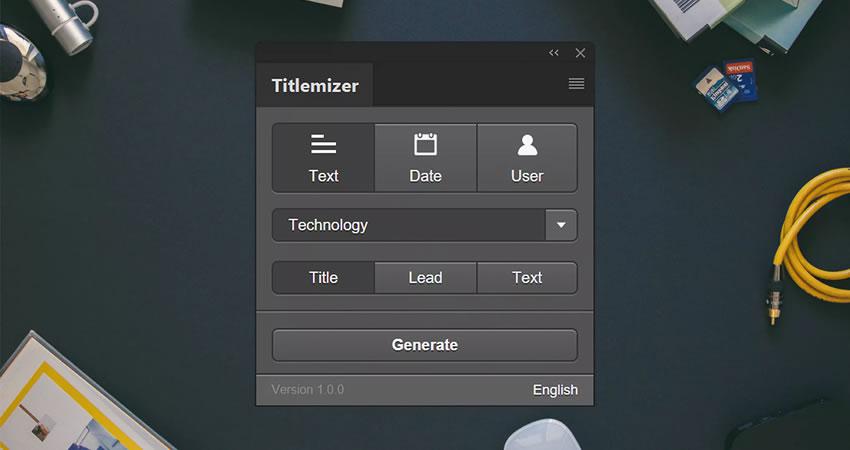Open the panel hamburger menu icon
Image resolution: width=850 pixels, height=450 pixels.
tap(576, 83)
